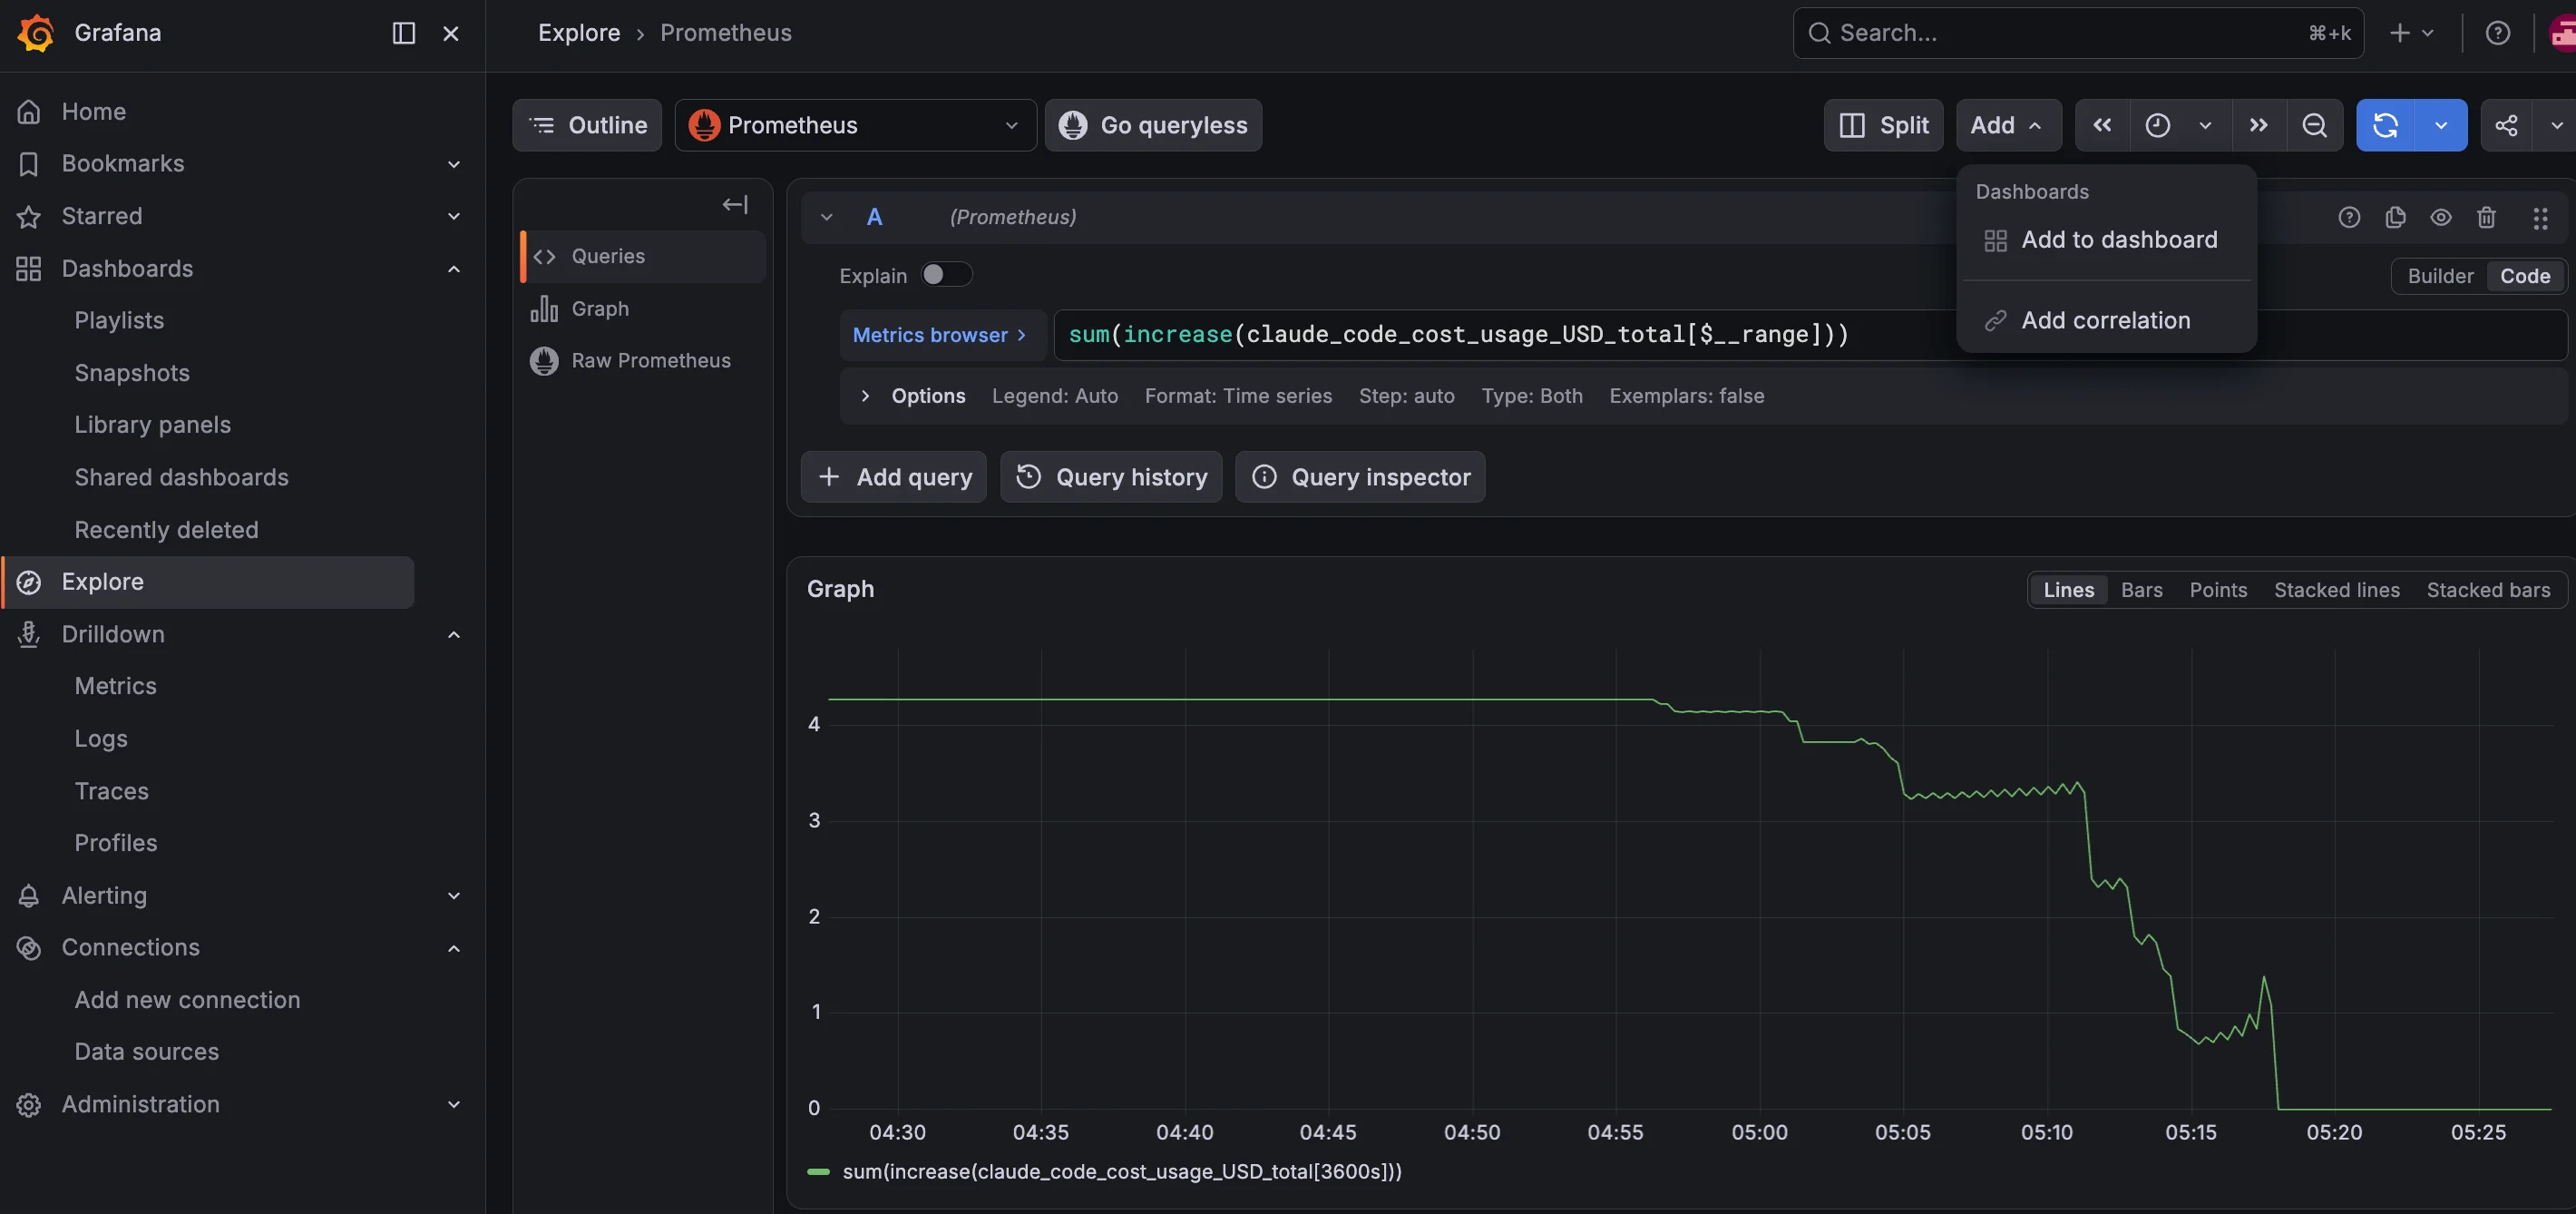Switch query editor to Code mode
Viewport: 2576px width, 1214px height.
point(2524,276)
